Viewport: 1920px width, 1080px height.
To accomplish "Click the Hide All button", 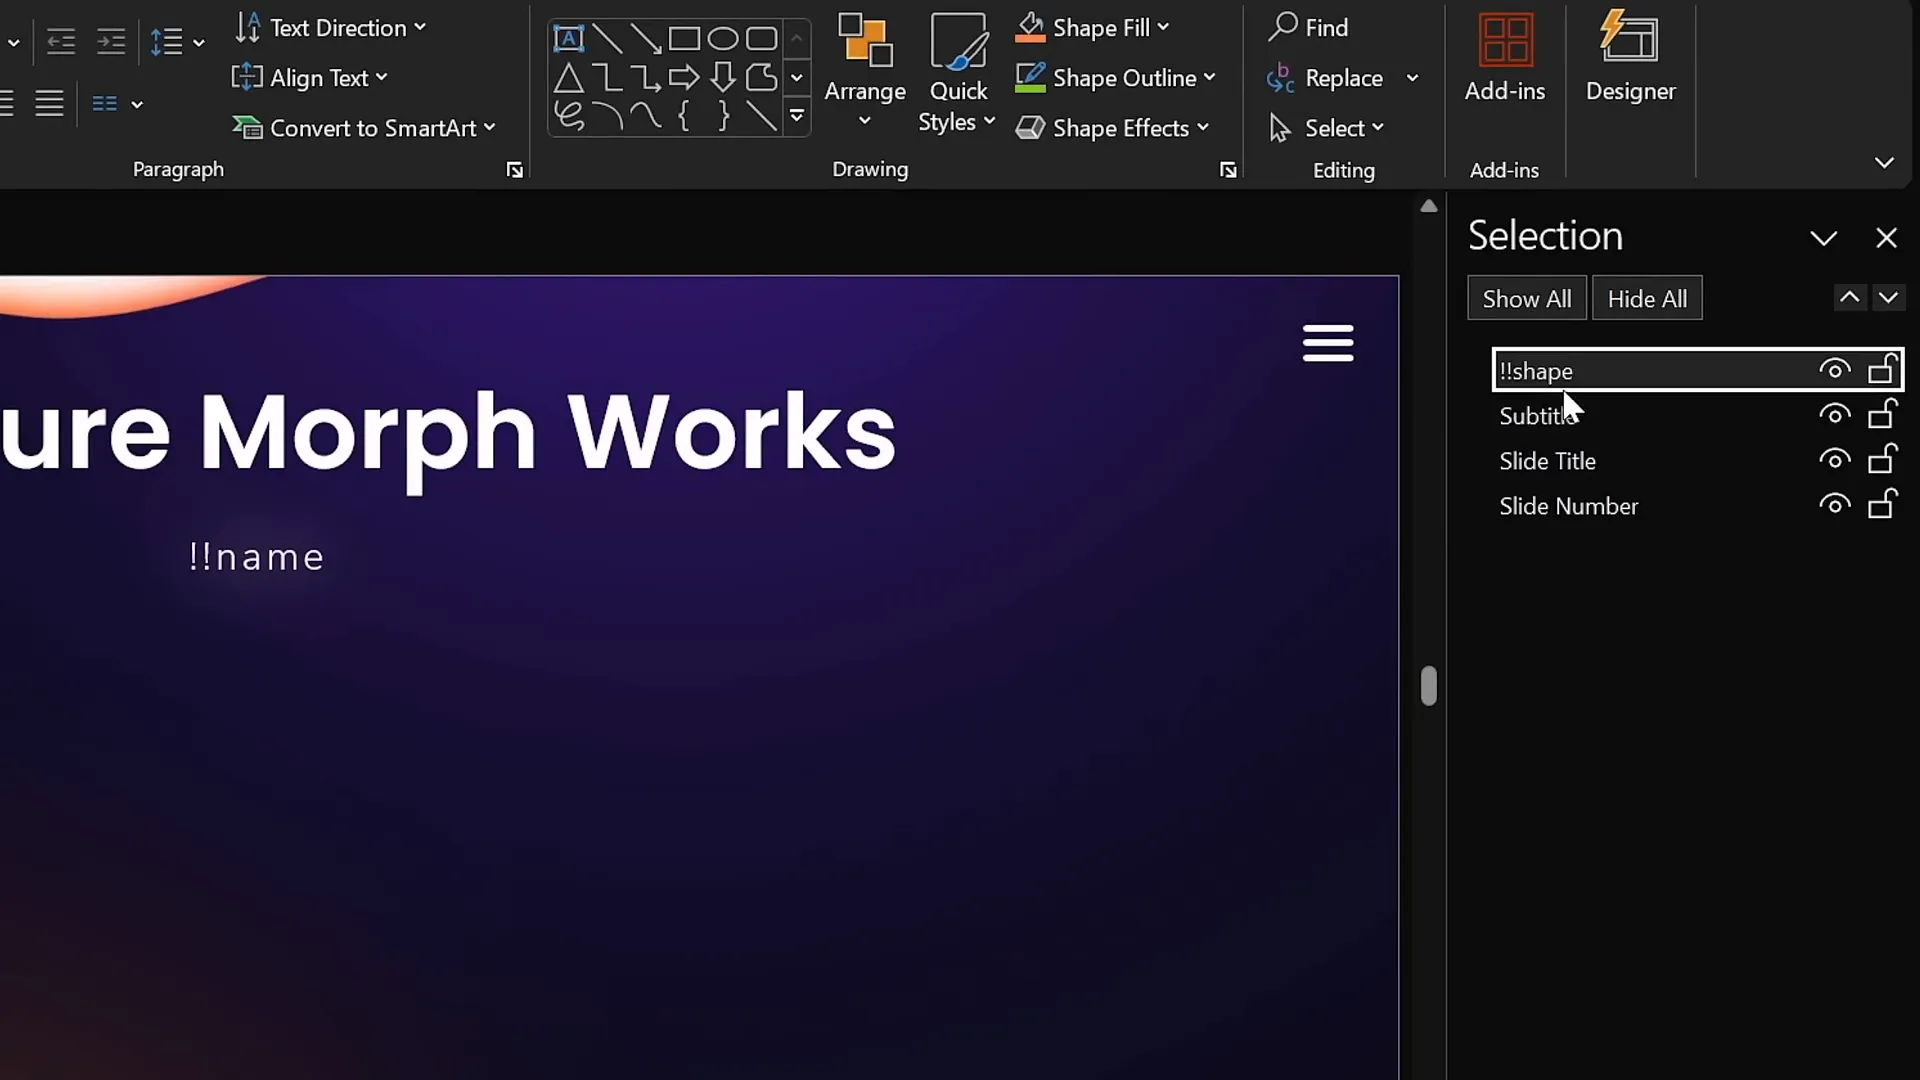I will 1647,298.
